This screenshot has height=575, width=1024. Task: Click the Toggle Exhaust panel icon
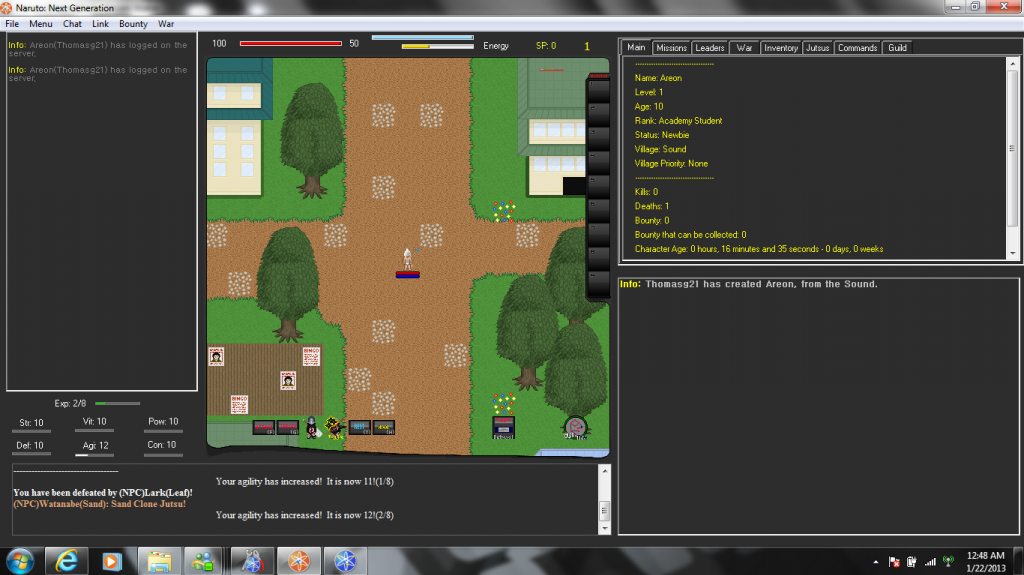(x=503, y=427)
